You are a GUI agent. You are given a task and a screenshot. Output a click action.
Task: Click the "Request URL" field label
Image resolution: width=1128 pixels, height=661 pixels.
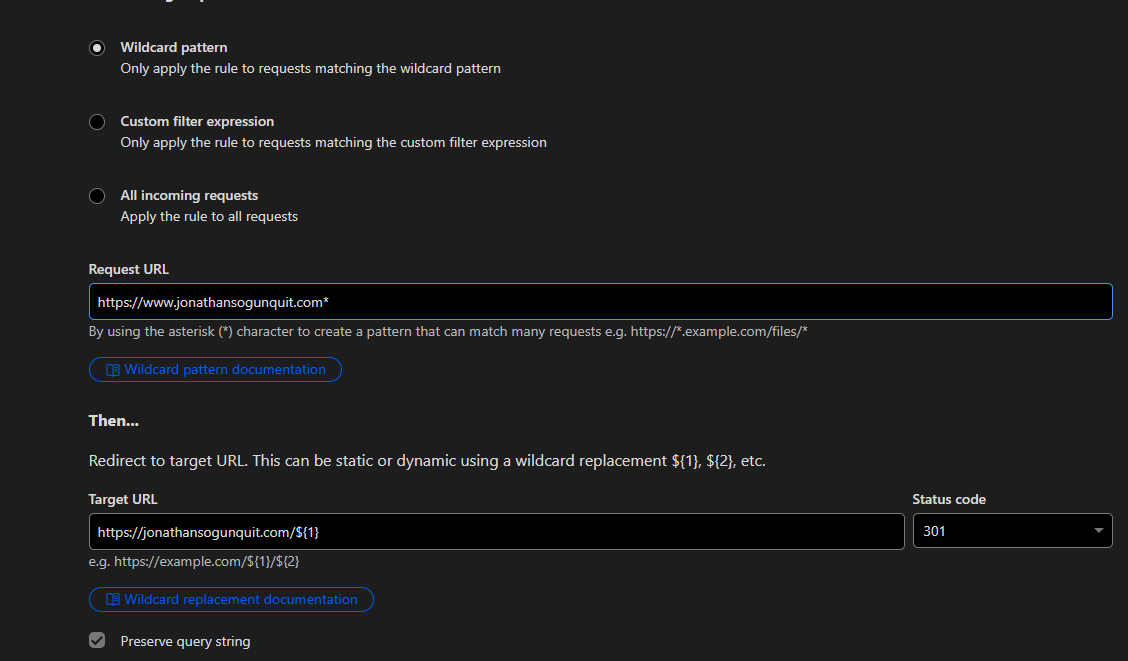(129, 270)
